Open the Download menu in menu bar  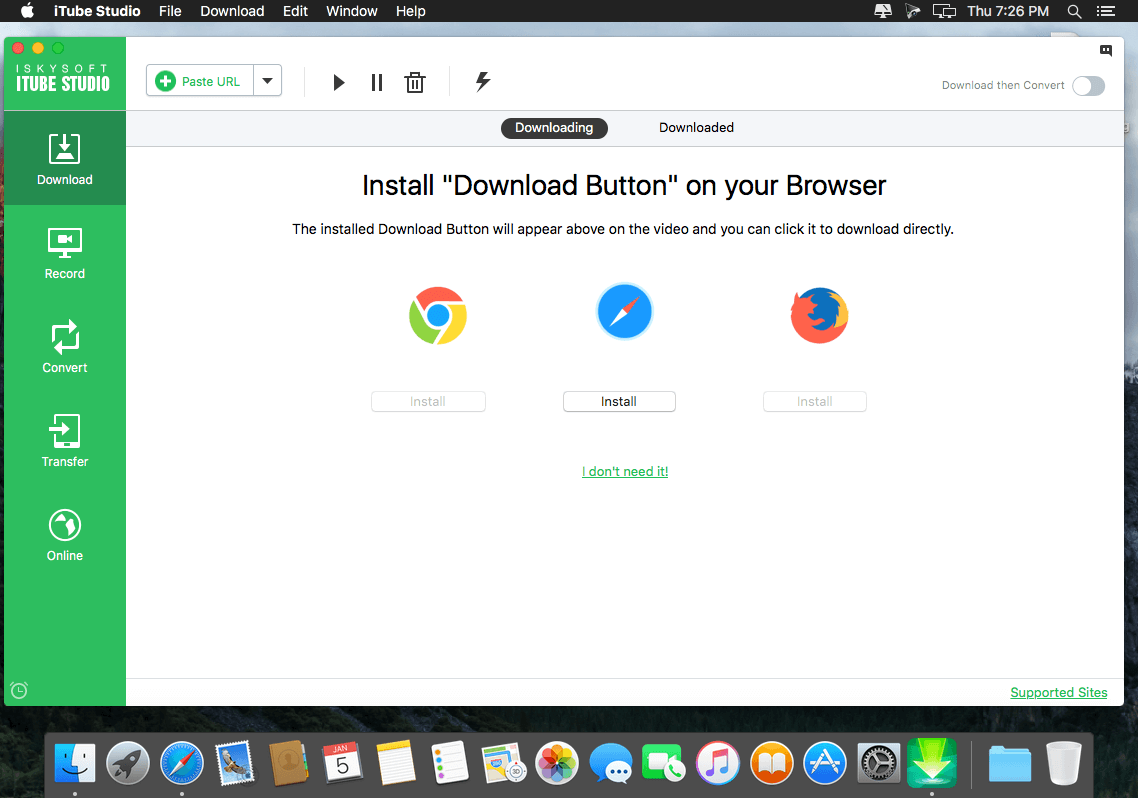click(232, 11)
